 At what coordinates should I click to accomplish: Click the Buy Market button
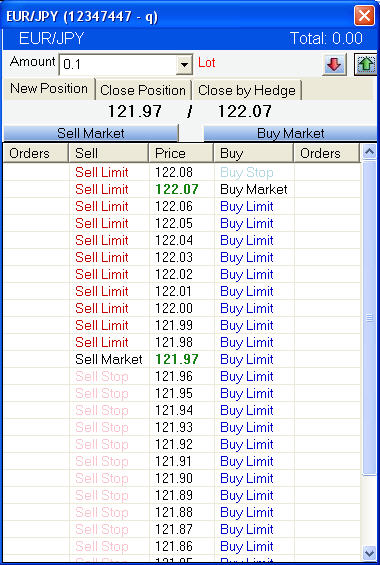pyautogui.click(x=290, y=133)
